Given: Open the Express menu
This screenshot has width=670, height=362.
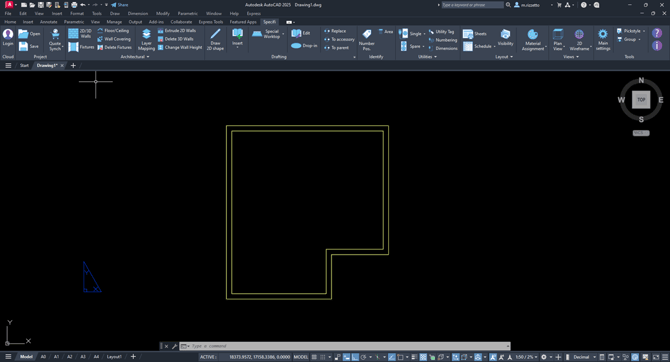Looking at the screenshot, I should [x=253, y=14].
